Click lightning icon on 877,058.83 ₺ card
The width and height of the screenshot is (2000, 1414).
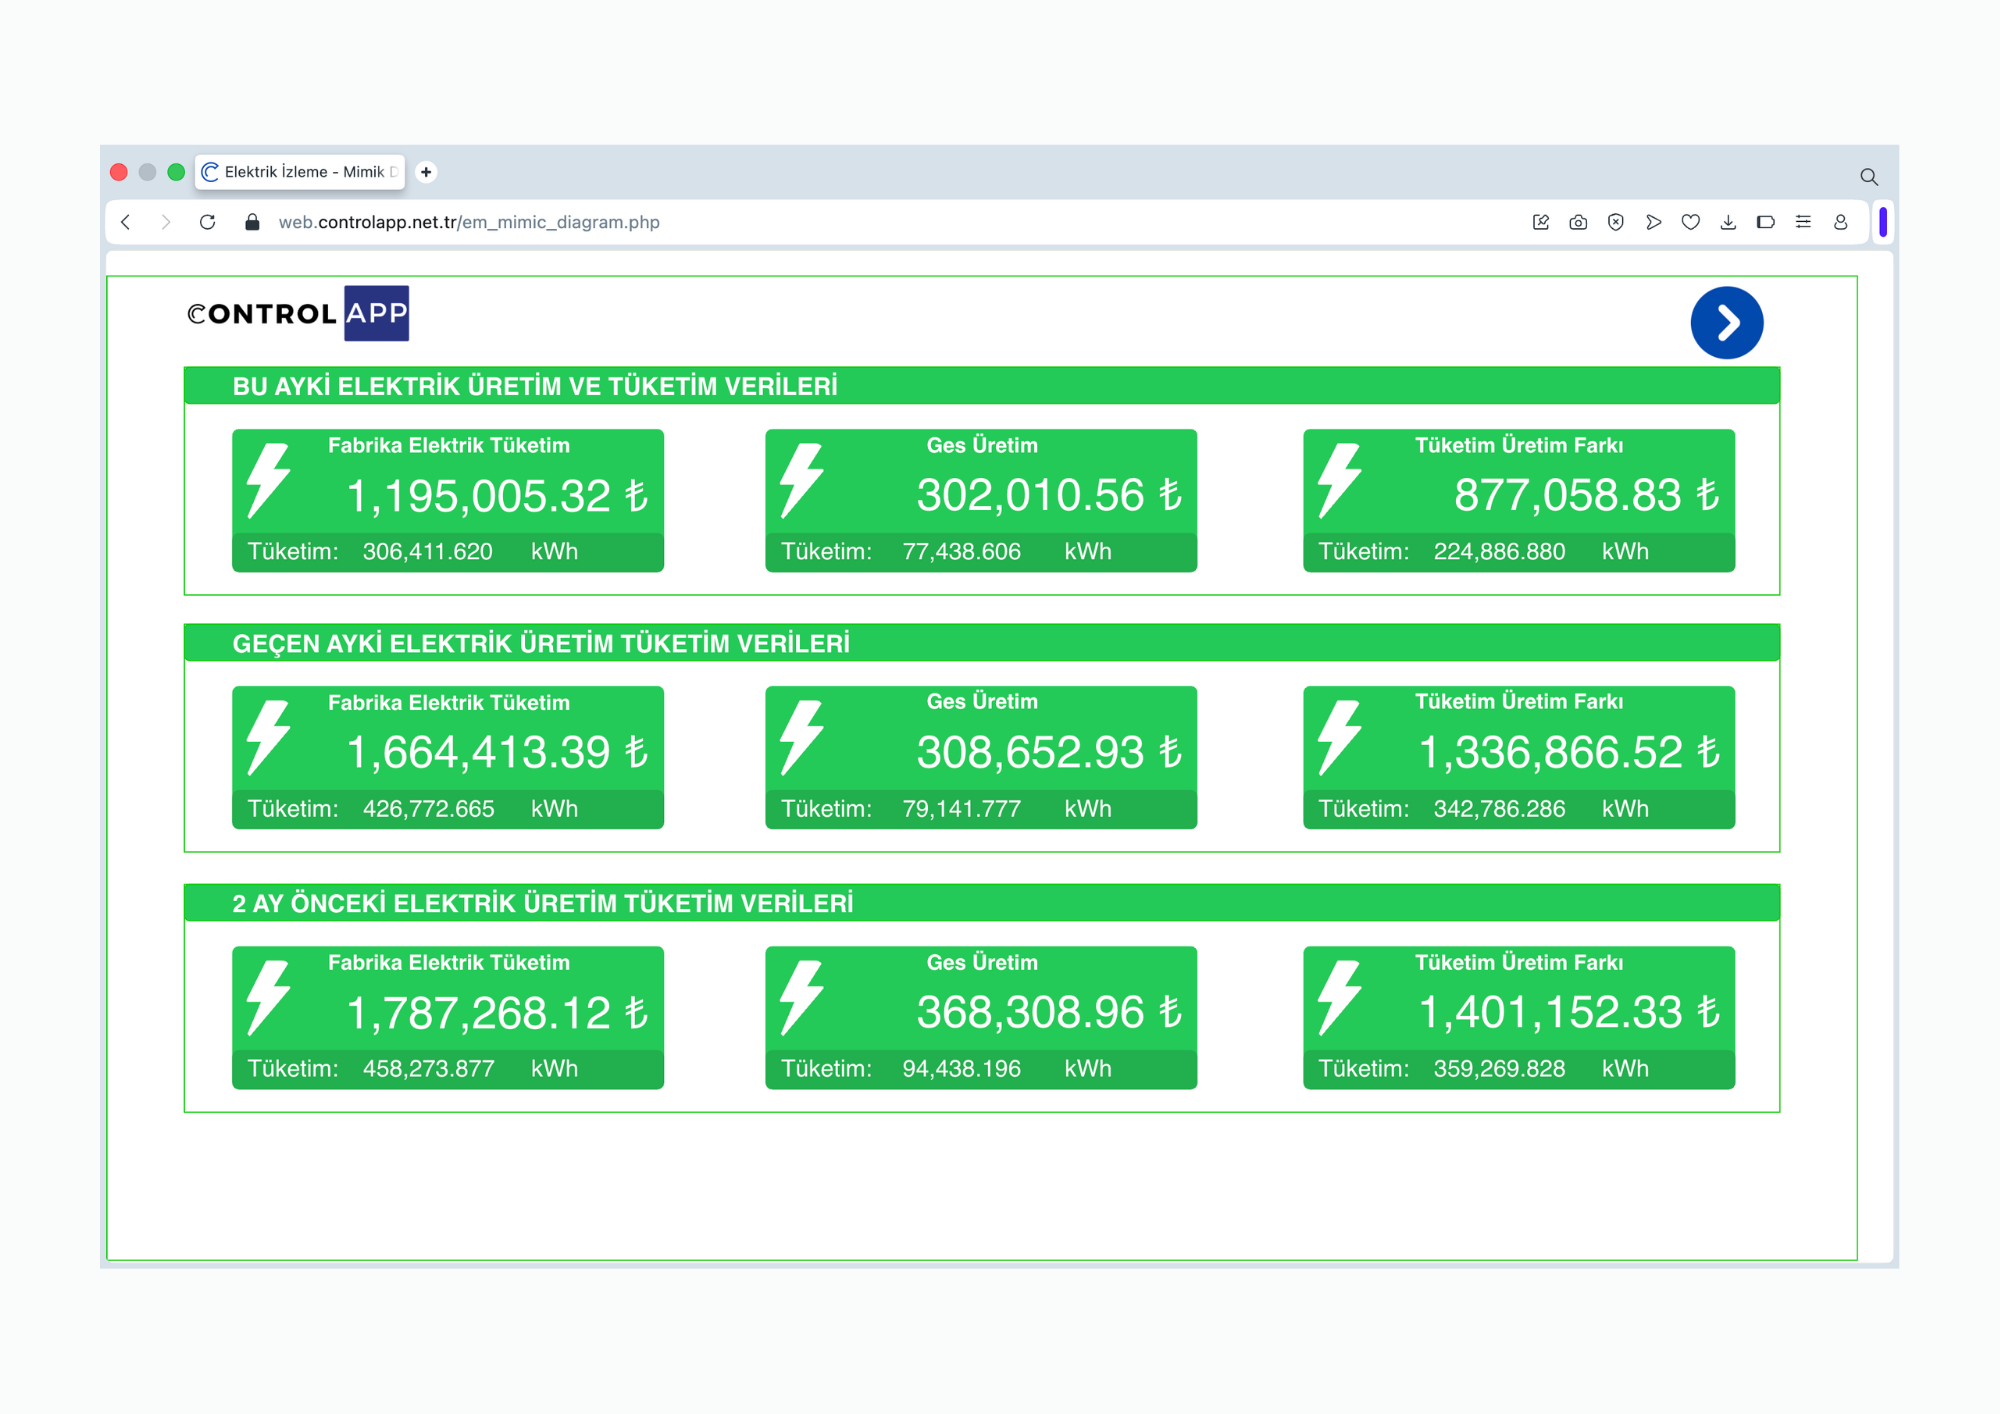pyautogui.click(x=1339, y=480)
